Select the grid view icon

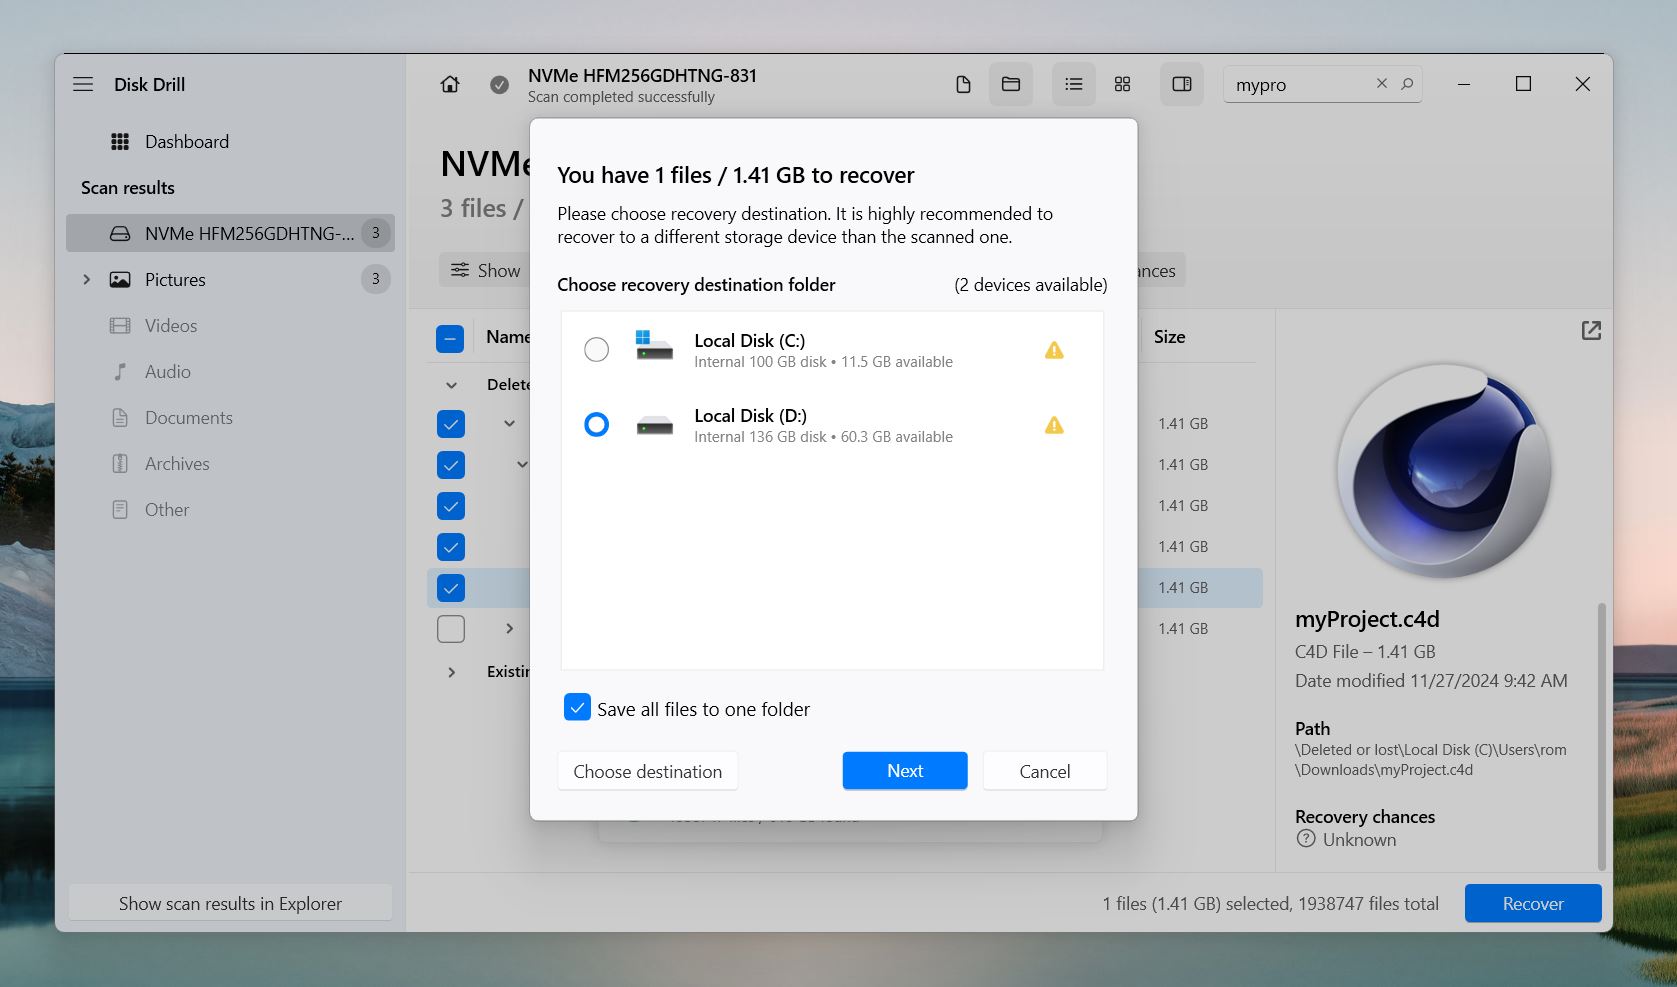[1122, 85]
